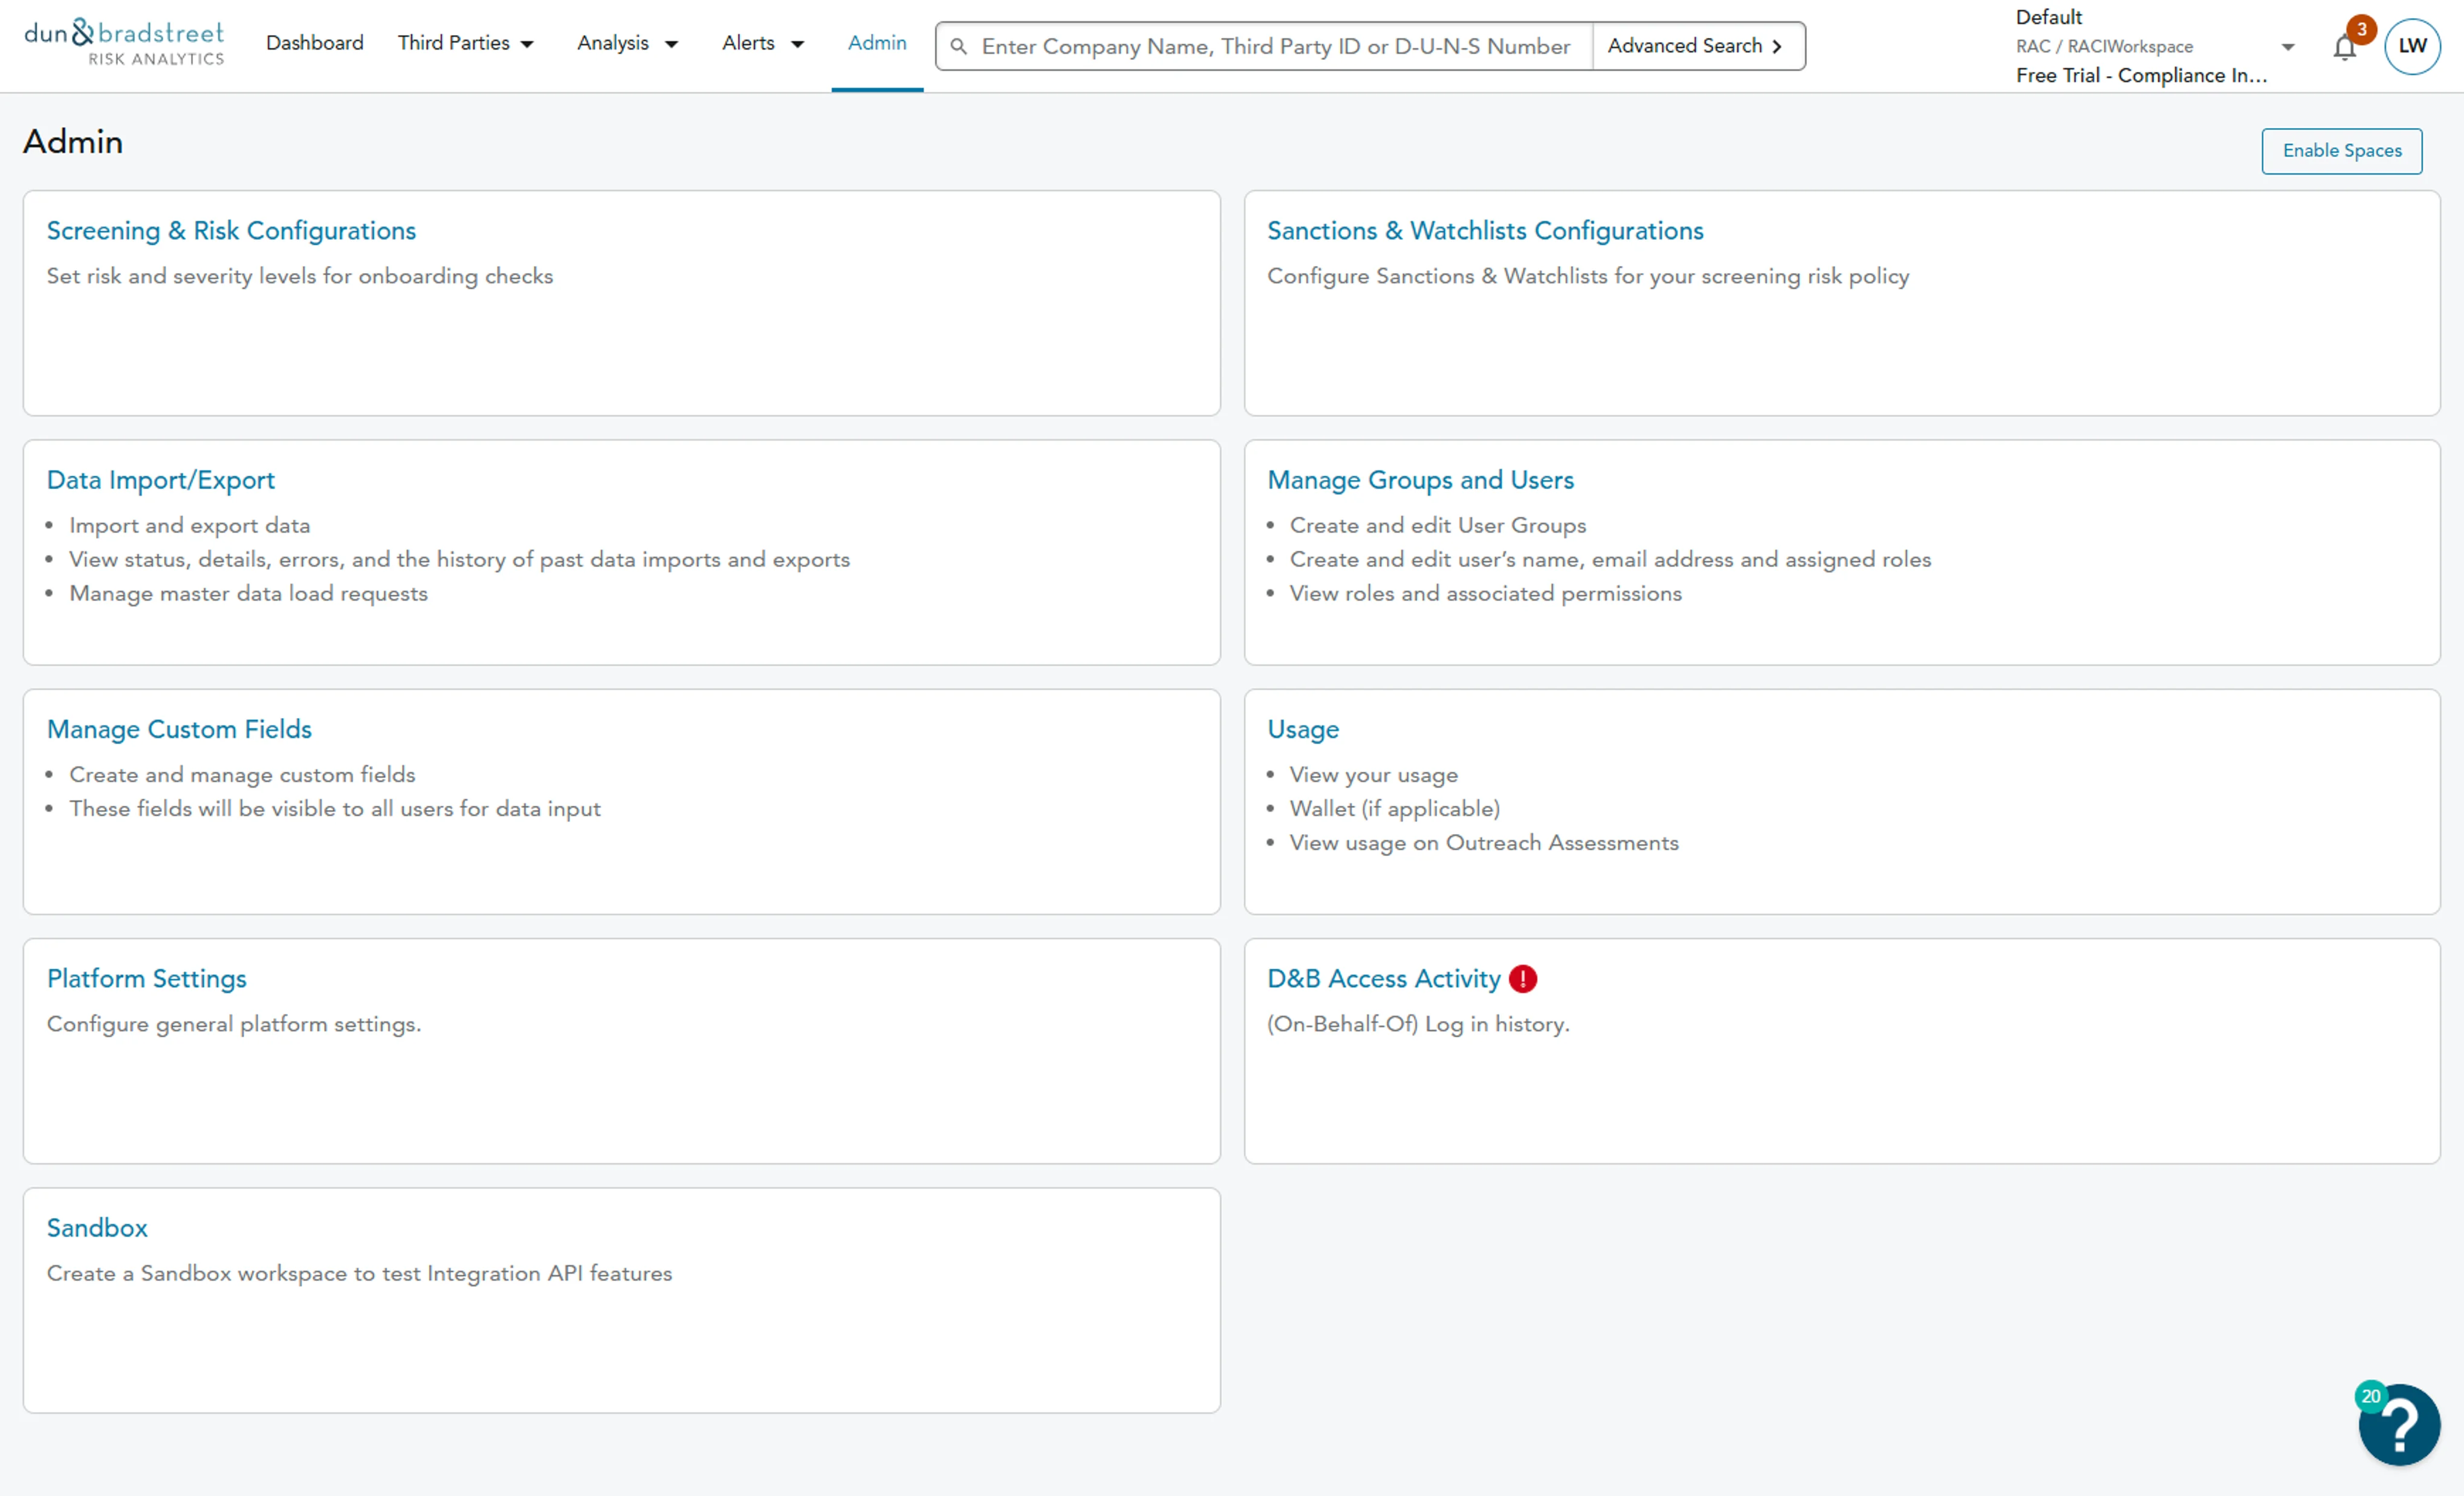The height and width of the screenshot is (1496, 2464).
Task: Click the search magnifier icon
Action: [958, 46]
